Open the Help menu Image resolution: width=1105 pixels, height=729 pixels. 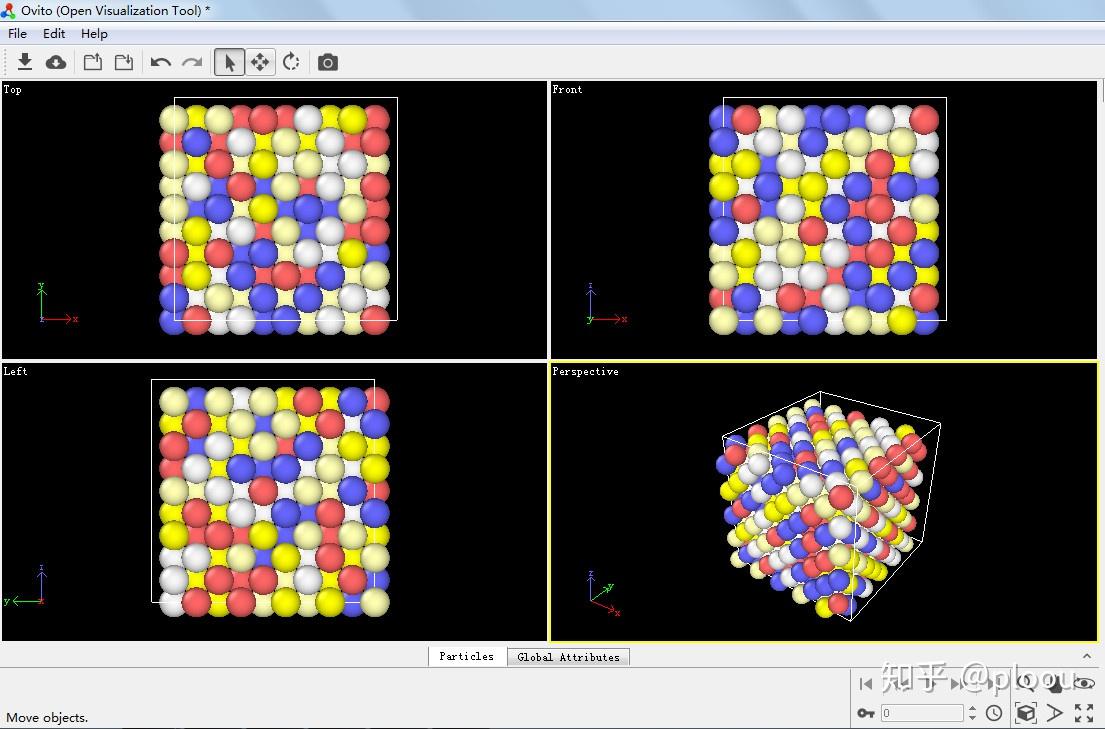(94, 33)
